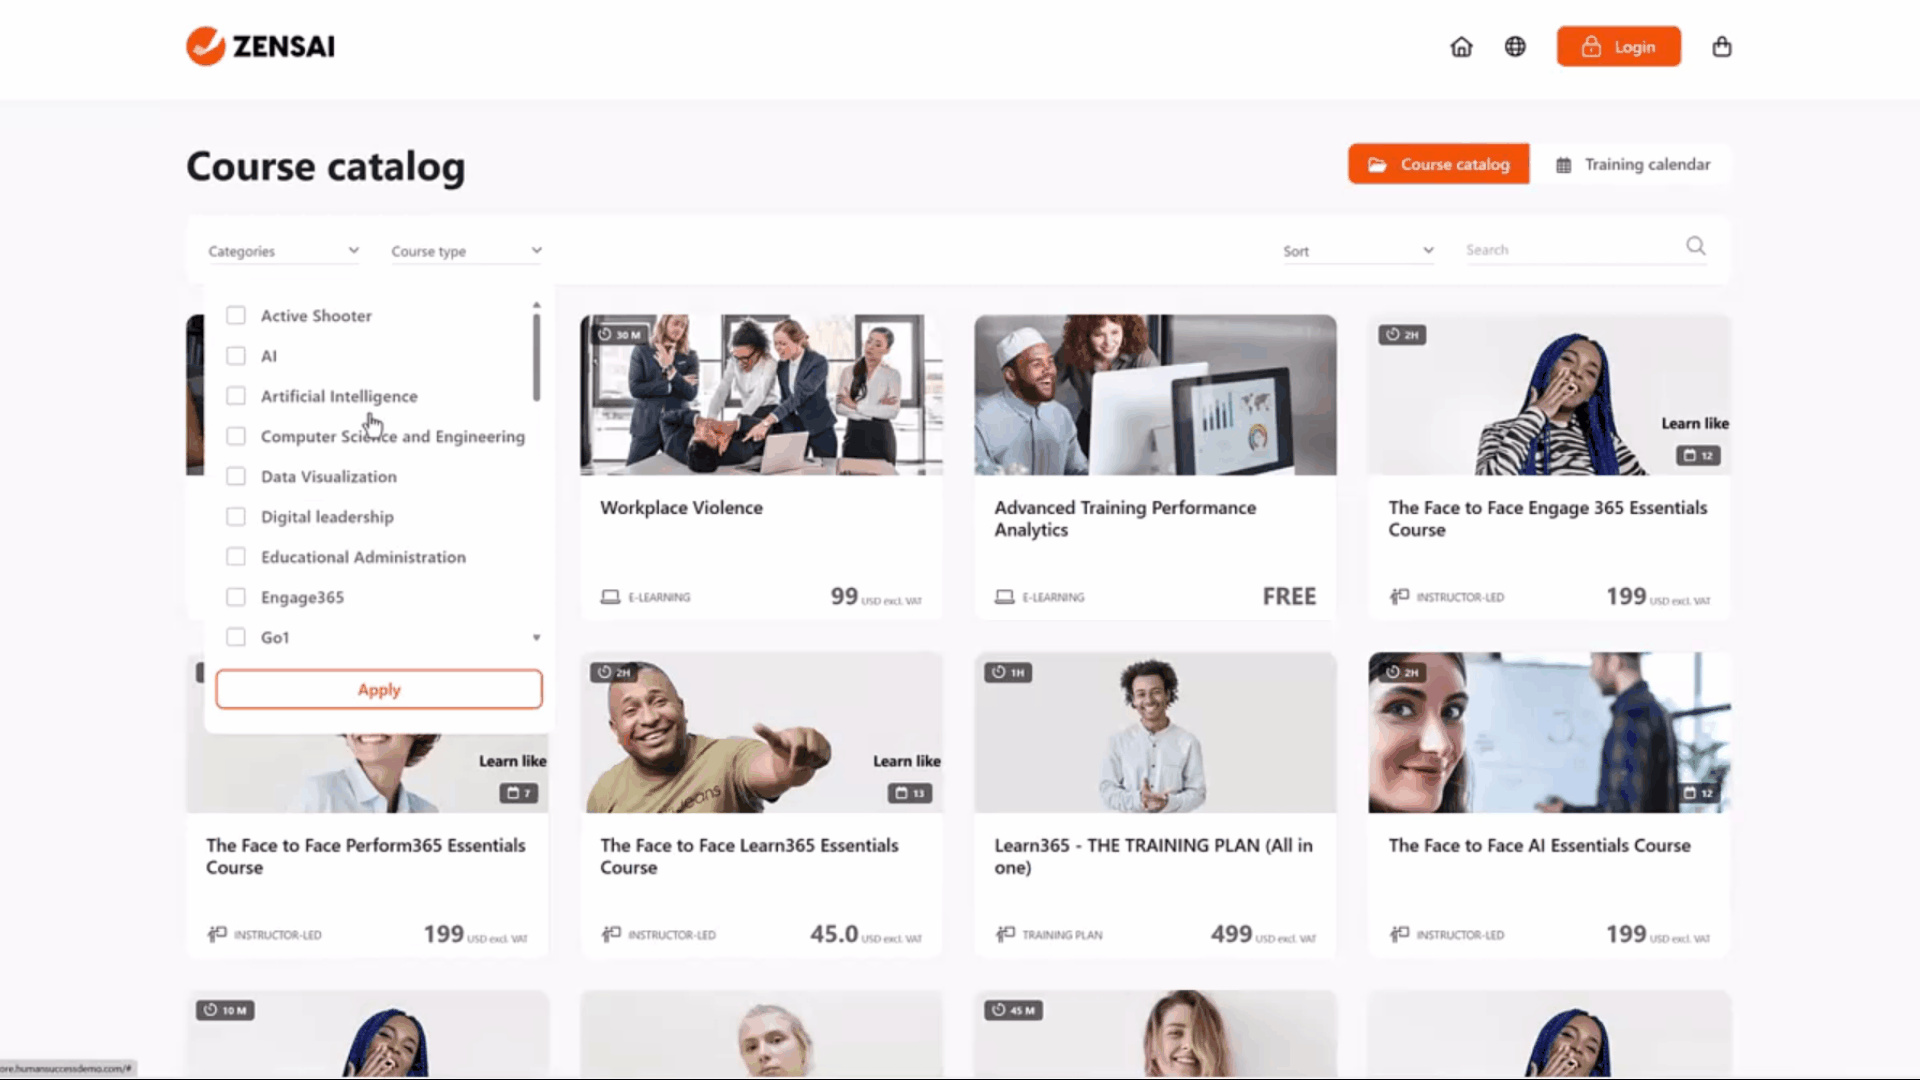Tick the Digital leadership checkbox
The image size is (1920, 1080).
236,516
